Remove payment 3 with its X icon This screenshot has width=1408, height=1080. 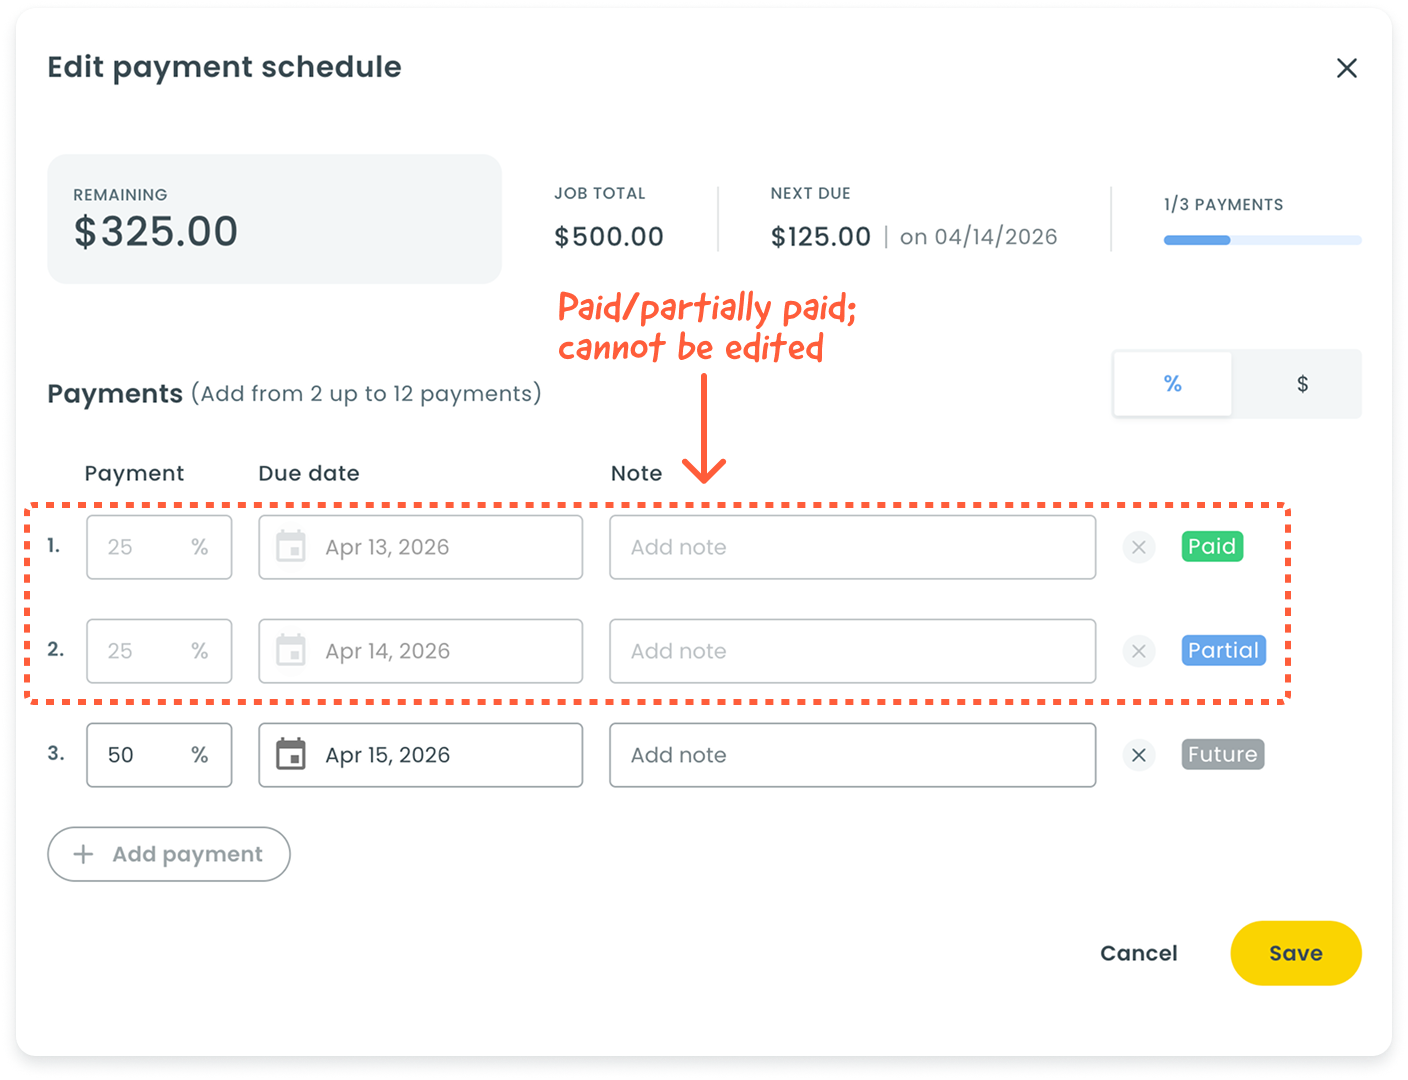tap(1138, 755)
